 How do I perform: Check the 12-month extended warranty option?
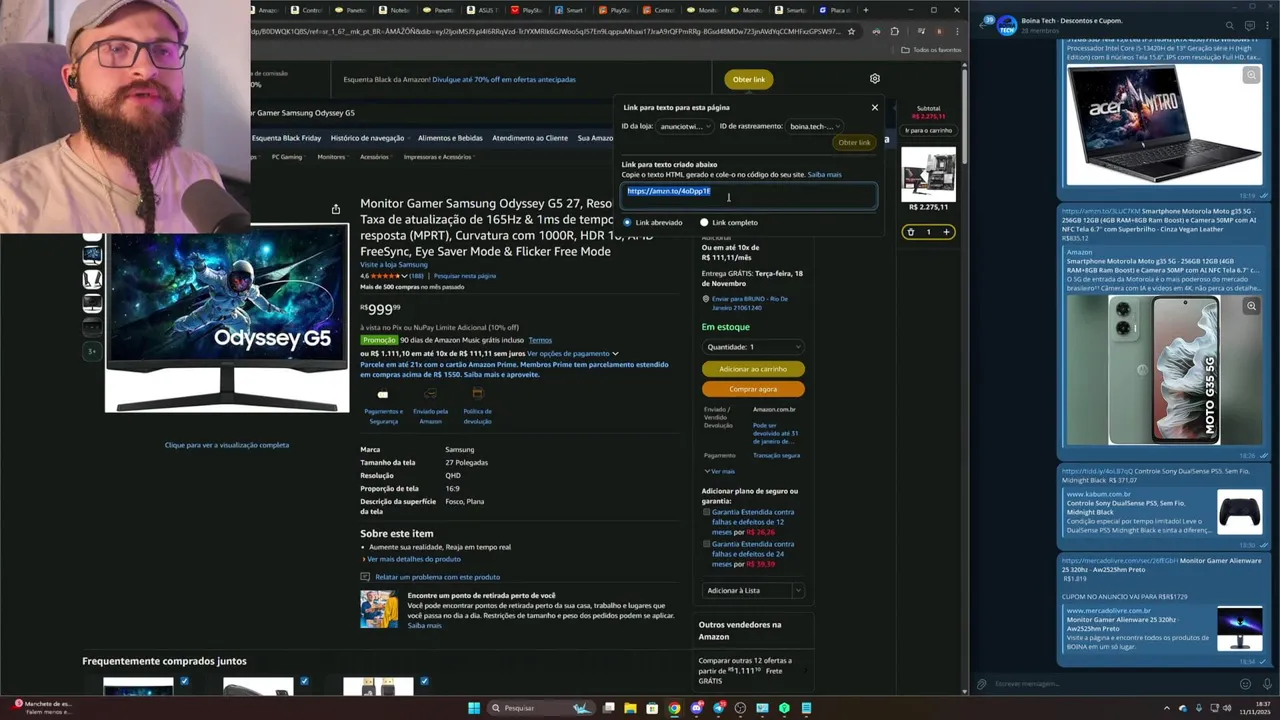click(706, 512)
